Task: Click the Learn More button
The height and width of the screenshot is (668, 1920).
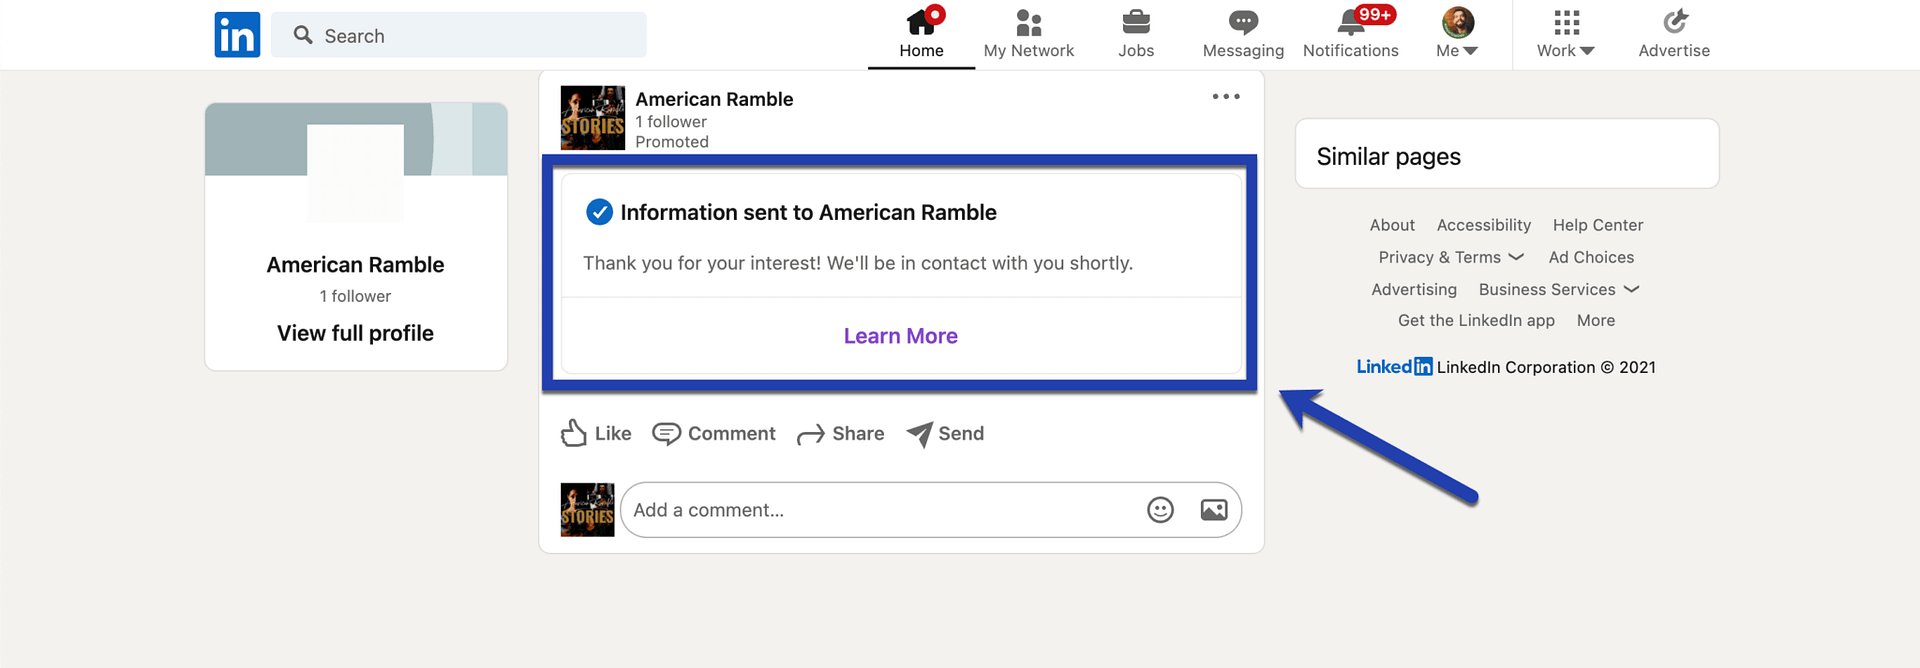Action: tap(901, 336)
